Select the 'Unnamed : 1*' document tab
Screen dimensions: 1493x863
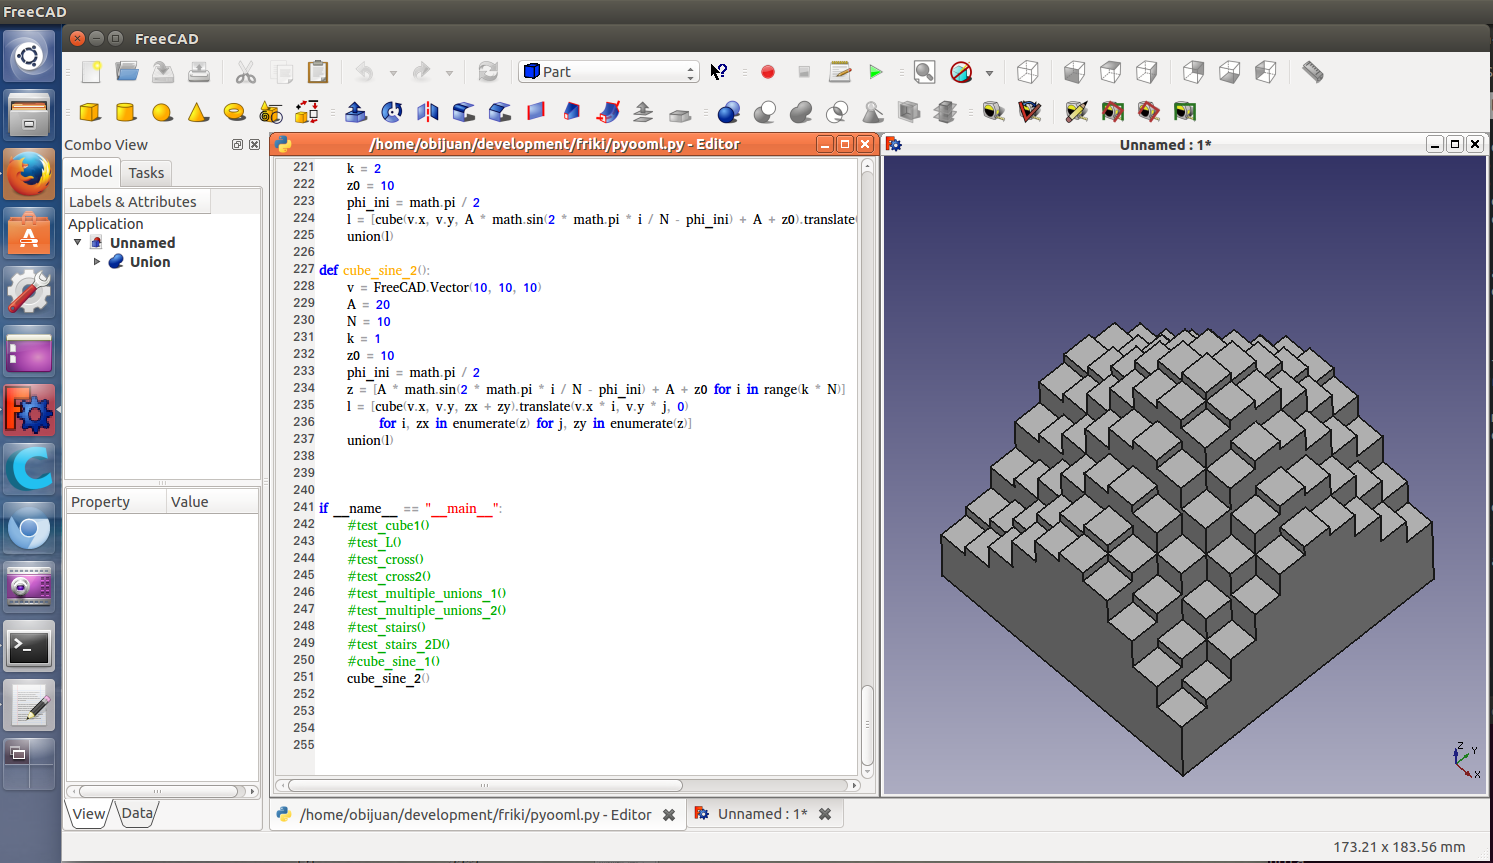pyautogui.click(x=762, y=814)
